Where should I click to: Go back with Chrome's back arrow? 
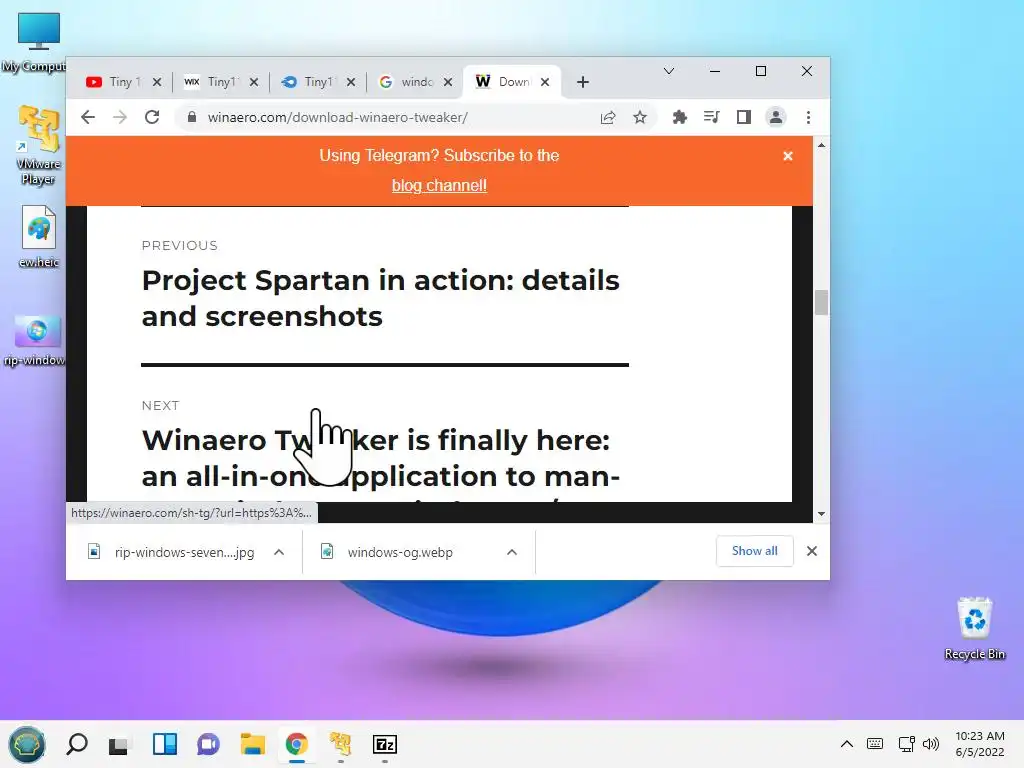[x=88, y=118]
